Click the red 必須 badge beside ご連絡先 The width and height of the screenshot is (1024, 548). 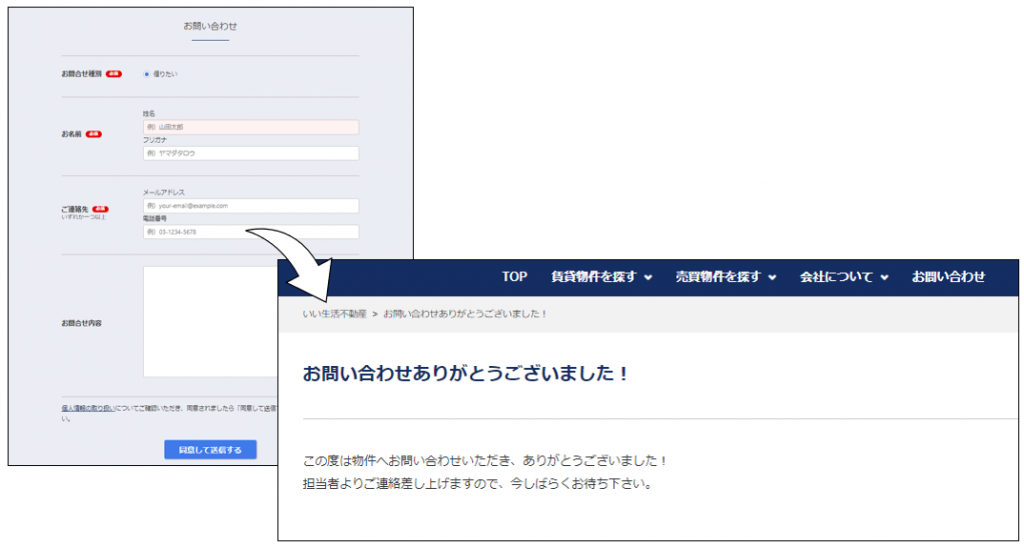click(x=100, y=209)
